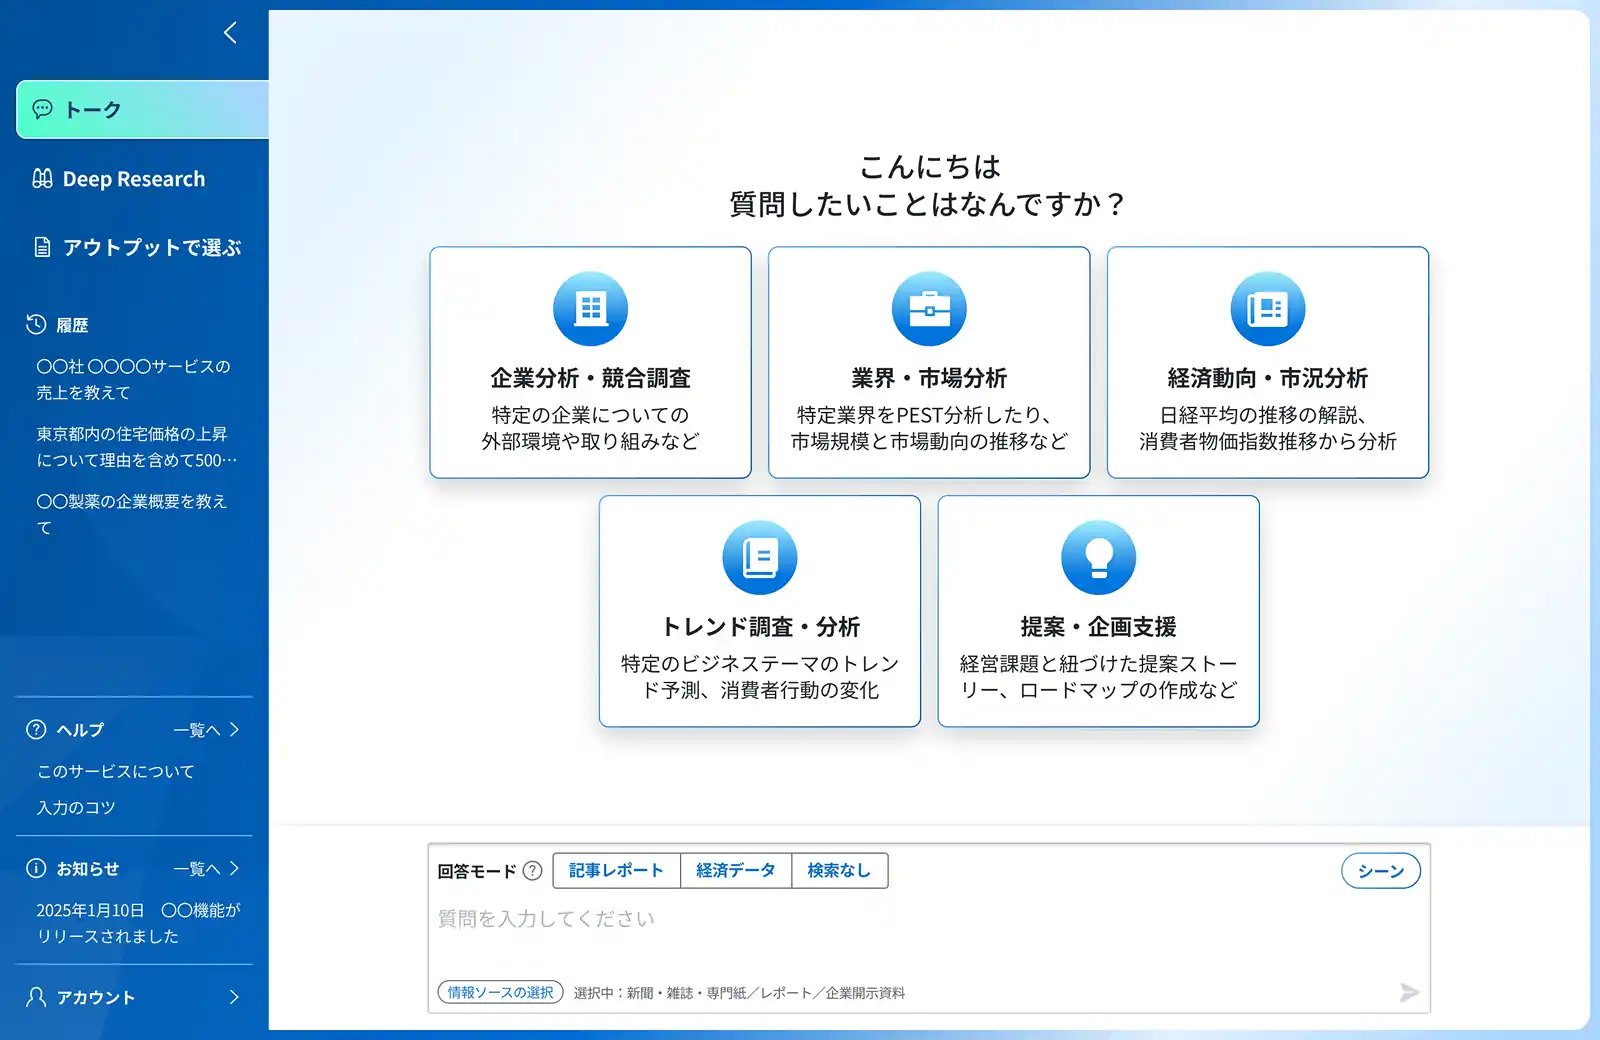Collapse the left sidebar with the chevron

[230, 32]
